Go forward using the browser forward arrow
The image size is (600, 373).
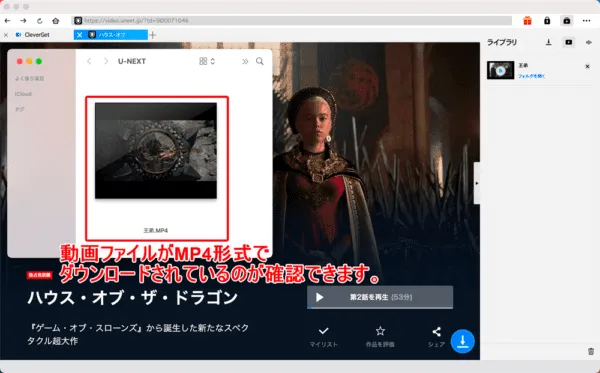click(x=23, y=21)
